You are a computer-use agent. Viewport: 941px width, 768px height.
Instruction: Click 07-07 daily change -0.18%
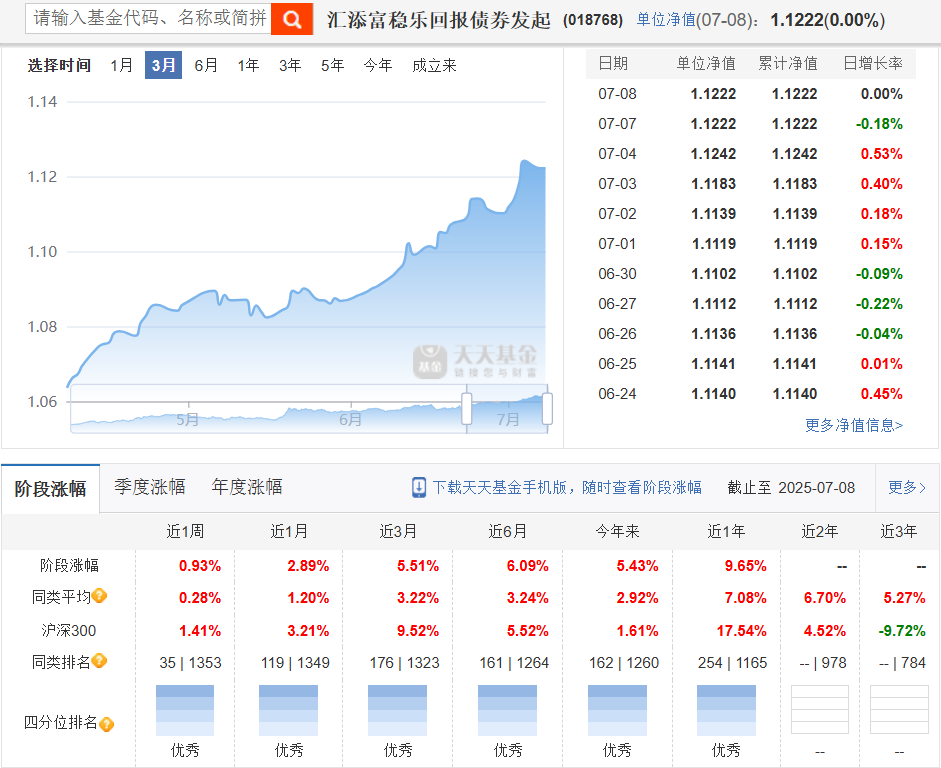tap(879, 124)
